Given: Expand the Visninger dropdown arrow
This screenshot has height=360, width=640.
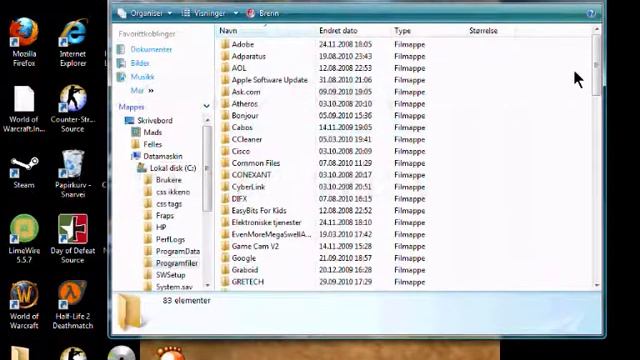Looking at the screenshot, I should tap(236, 13).
